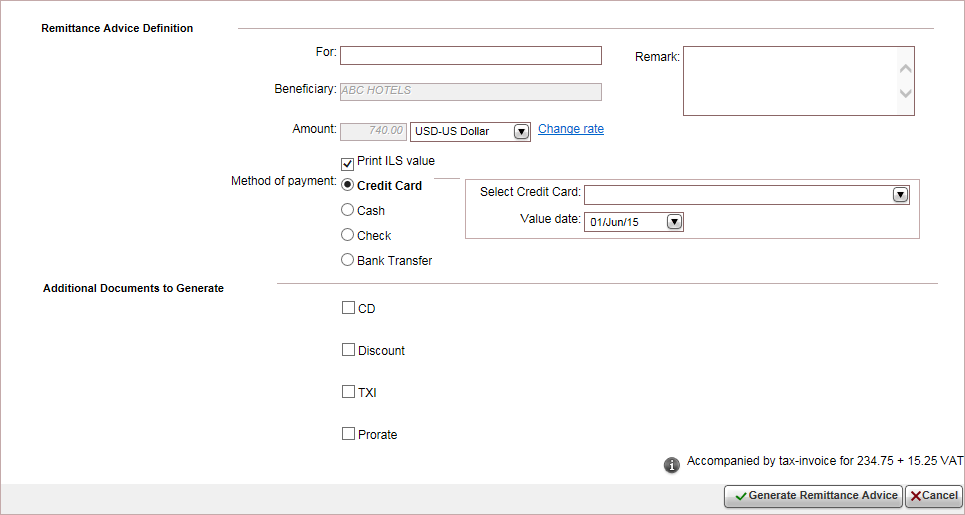Screen dimensions: 965x515
Task: Select the Credit Card radio button
Action: 348,185
